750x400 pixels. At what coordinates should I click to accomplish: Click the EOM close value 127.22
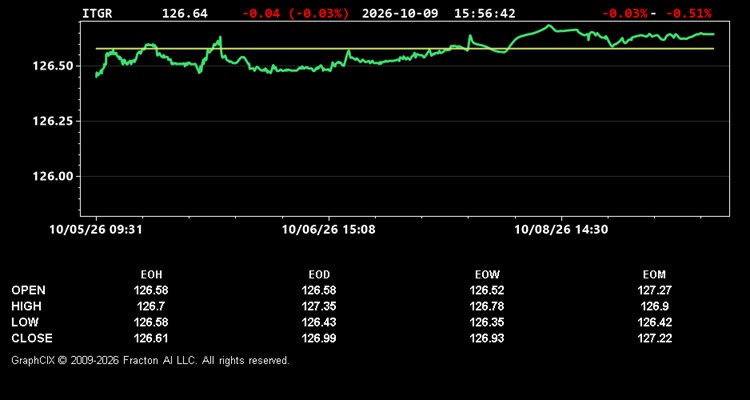pos(654,338)
